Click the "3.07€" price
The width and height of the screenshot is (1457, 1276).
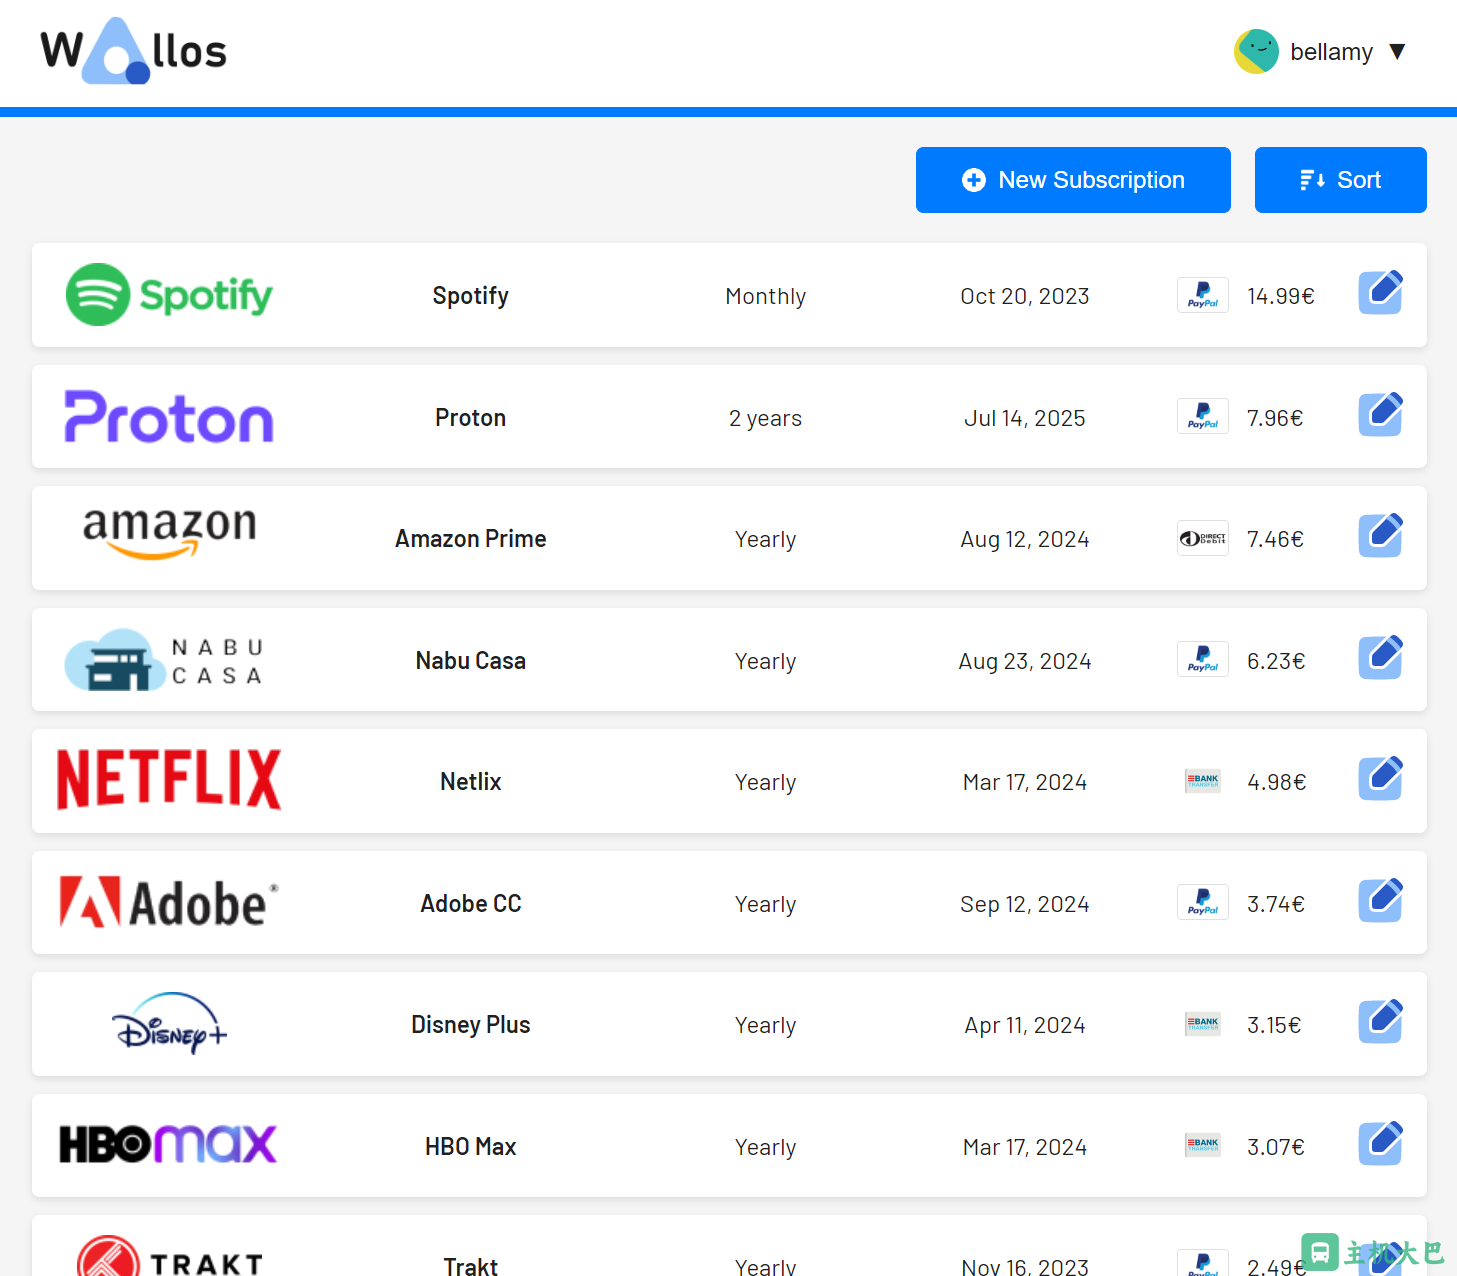tap(1276, 1147)
